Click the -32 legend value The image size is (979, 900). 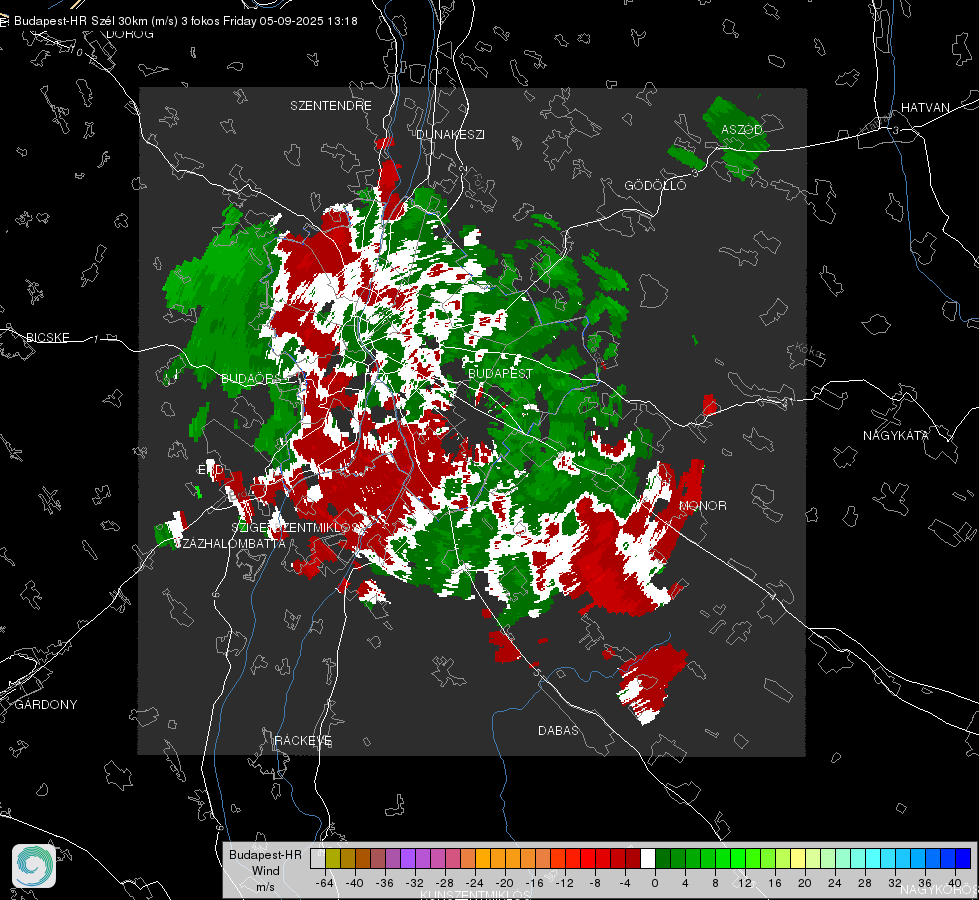pyautogui.click(x=415, y=883)
